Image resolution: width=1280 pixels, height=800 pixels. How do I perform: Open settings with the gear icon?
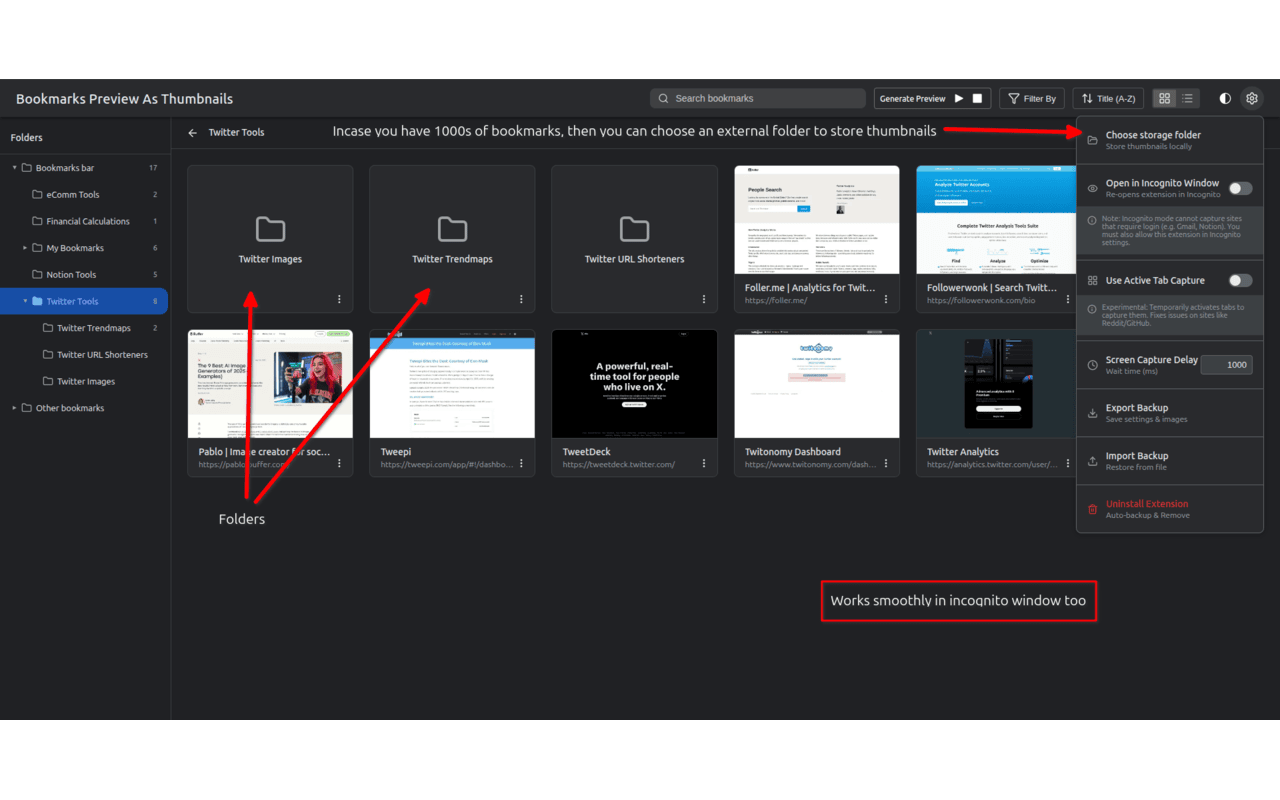coord(1251,98)
